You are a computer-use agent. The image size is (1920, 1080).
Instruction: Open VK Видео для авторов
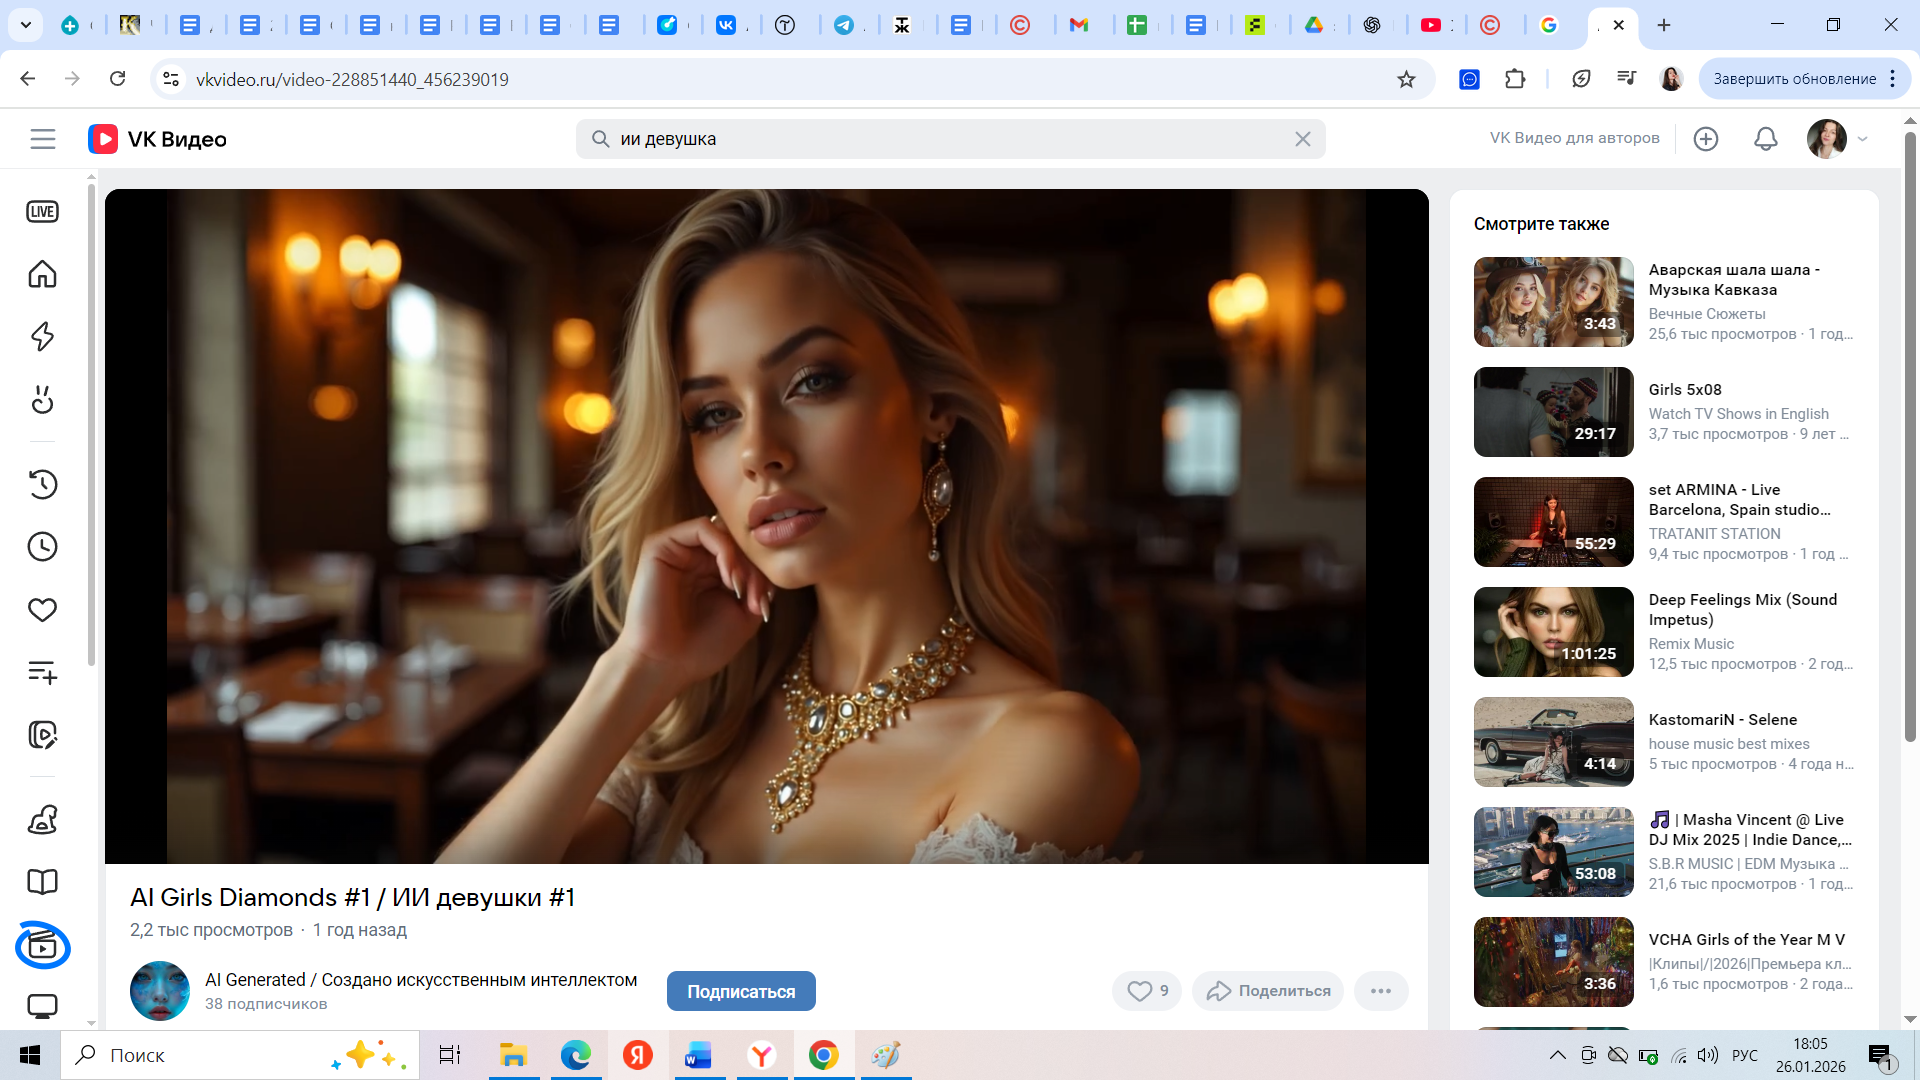coord(1573,138)
